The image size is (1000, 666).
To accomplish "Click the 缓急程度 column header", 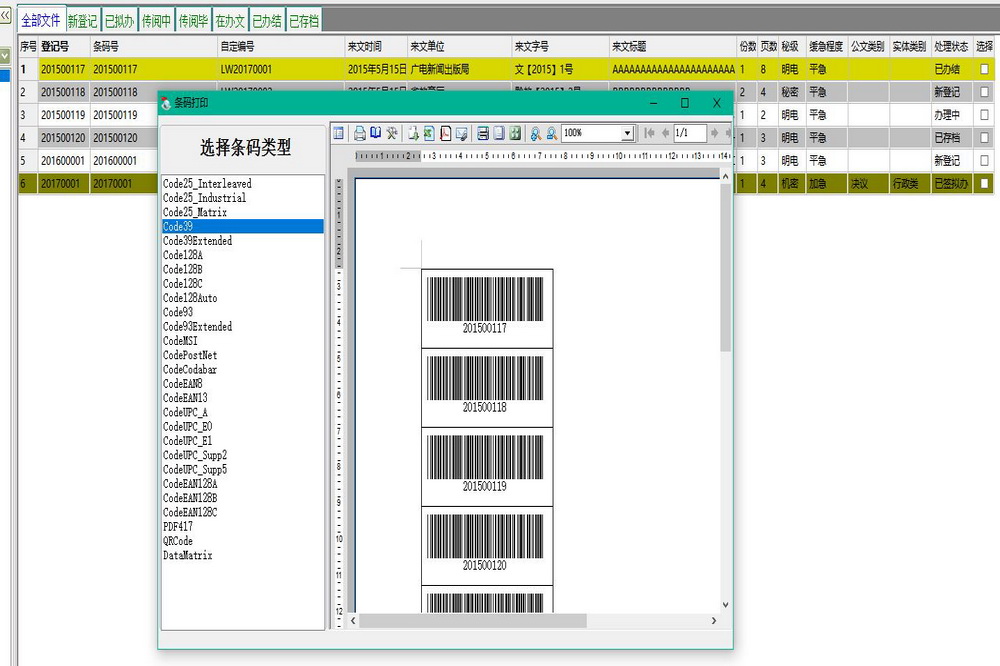I will (826, 46).
